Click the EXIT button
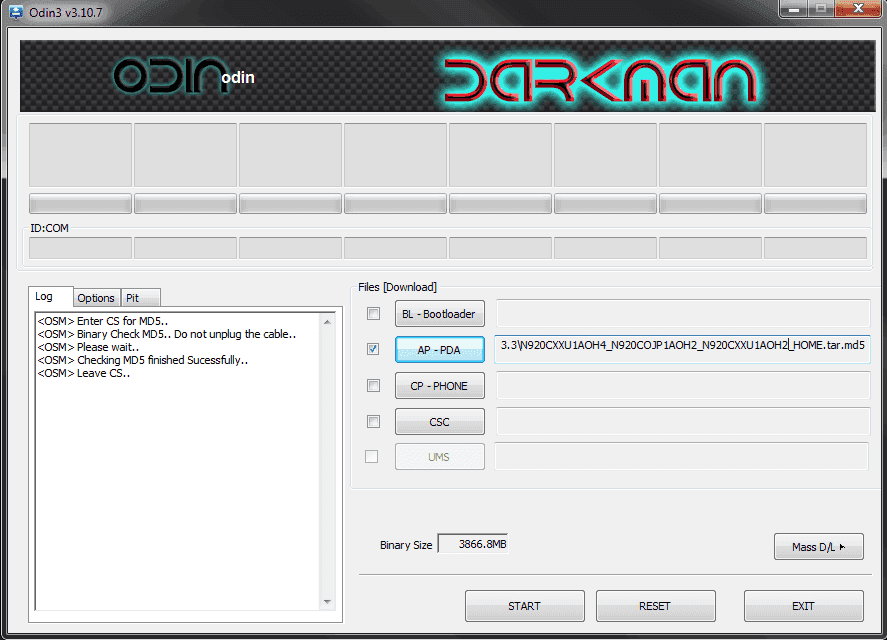 point(803,606)
